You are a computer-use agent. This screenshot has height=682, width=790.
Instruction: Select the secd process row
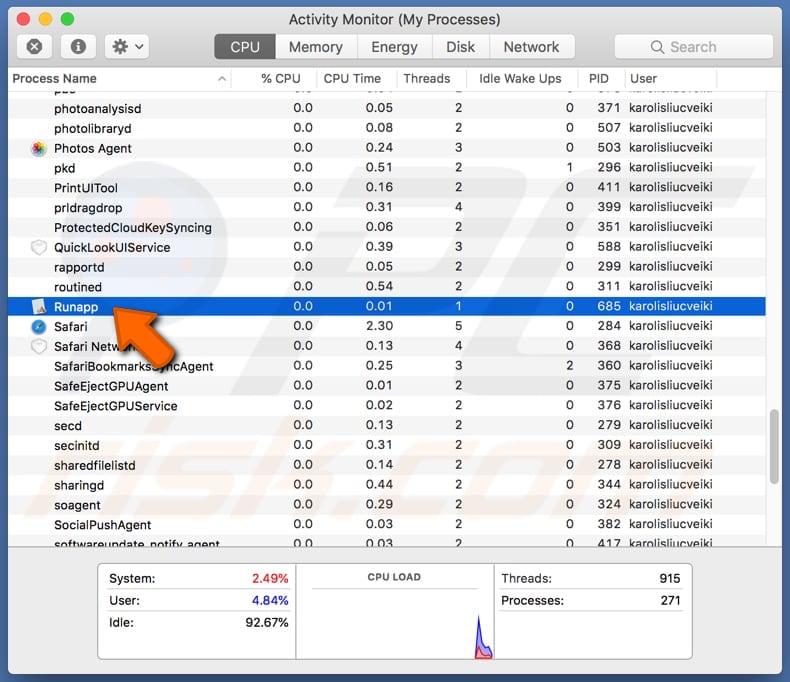click(387, 426)
